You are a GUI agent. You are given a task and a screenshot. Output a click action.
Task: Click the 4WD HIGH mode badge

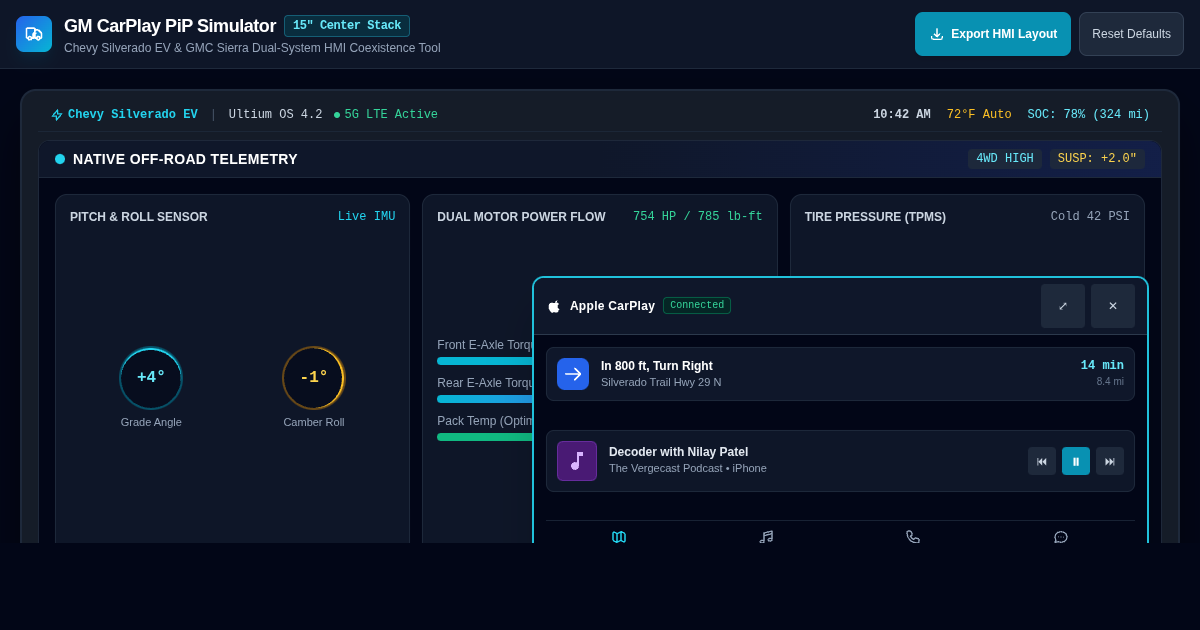pyautogui.click(x=1005, y=159)
